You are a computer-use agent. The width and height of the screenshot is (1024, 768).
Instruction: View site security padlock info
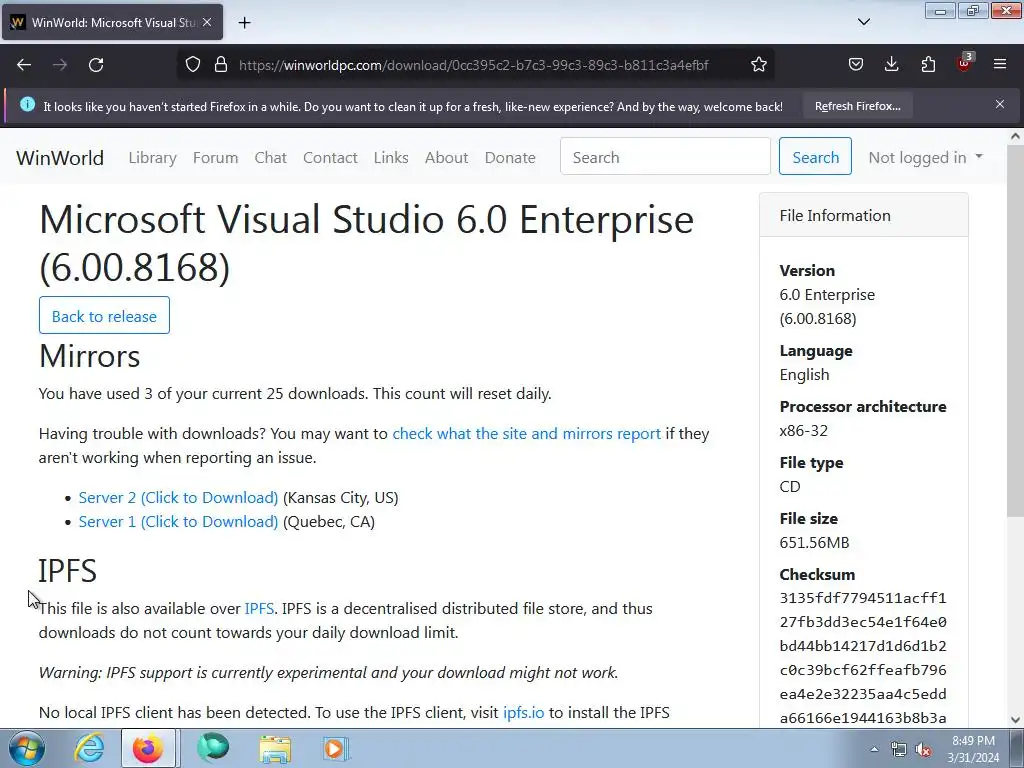(221, 65)
